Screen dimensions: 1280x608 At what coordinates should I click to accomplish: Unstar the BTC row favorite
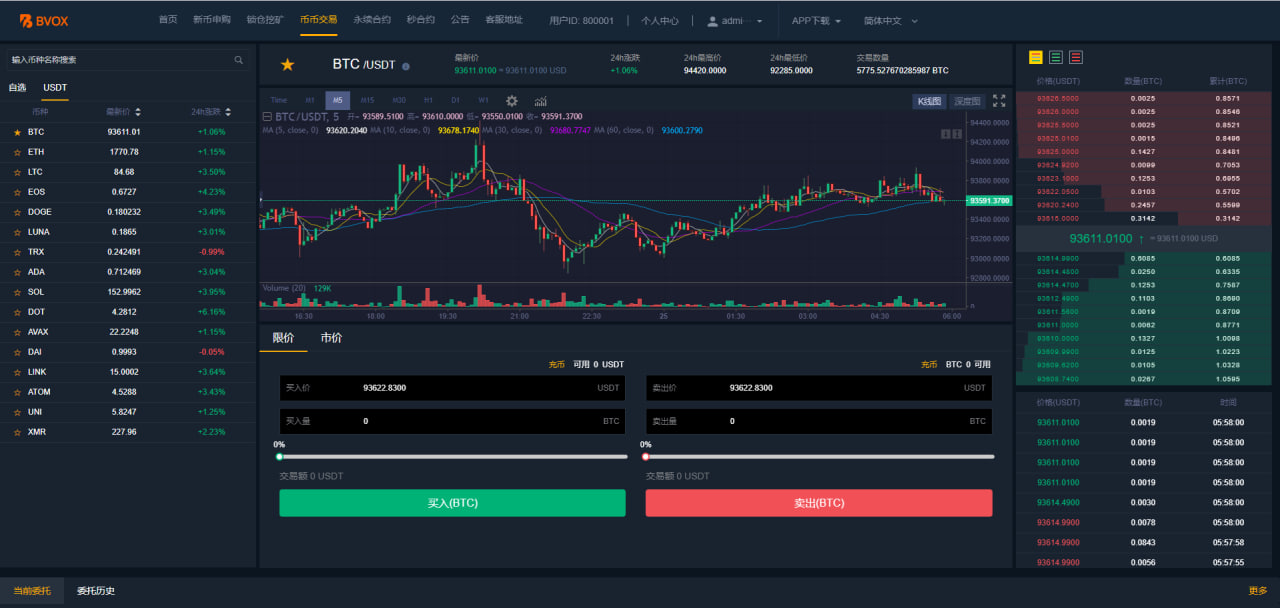tap(17, 132)
